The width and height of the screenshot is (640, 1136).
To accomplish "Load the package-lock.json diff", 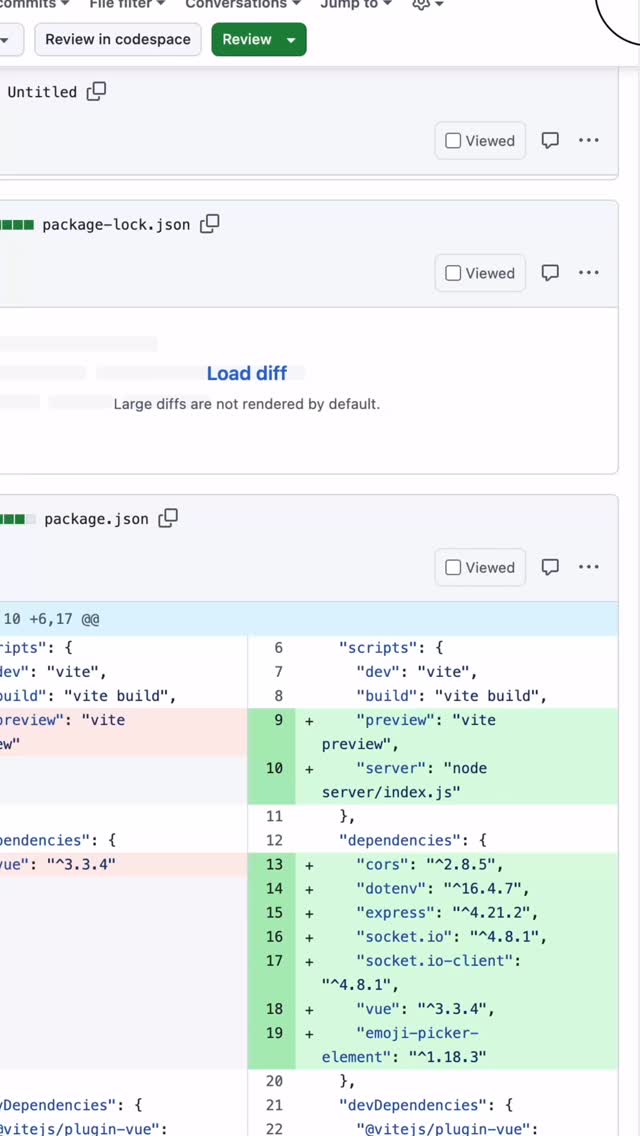I will point(246,373).
